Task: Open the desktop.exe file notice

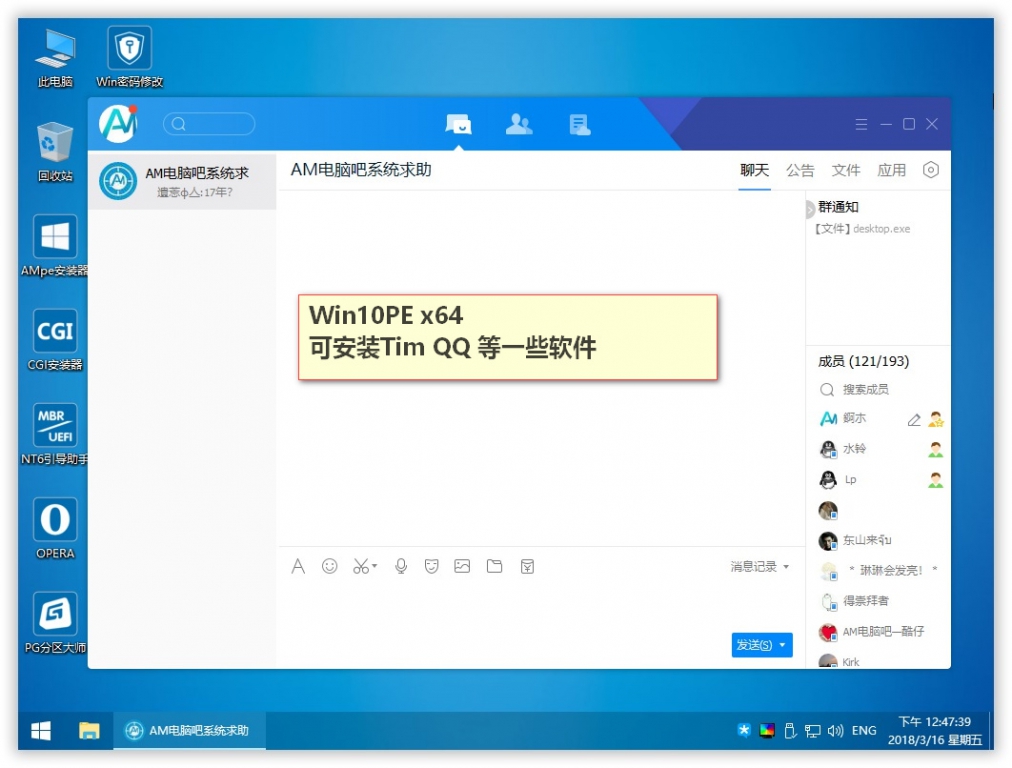Action: click(862, 228)
